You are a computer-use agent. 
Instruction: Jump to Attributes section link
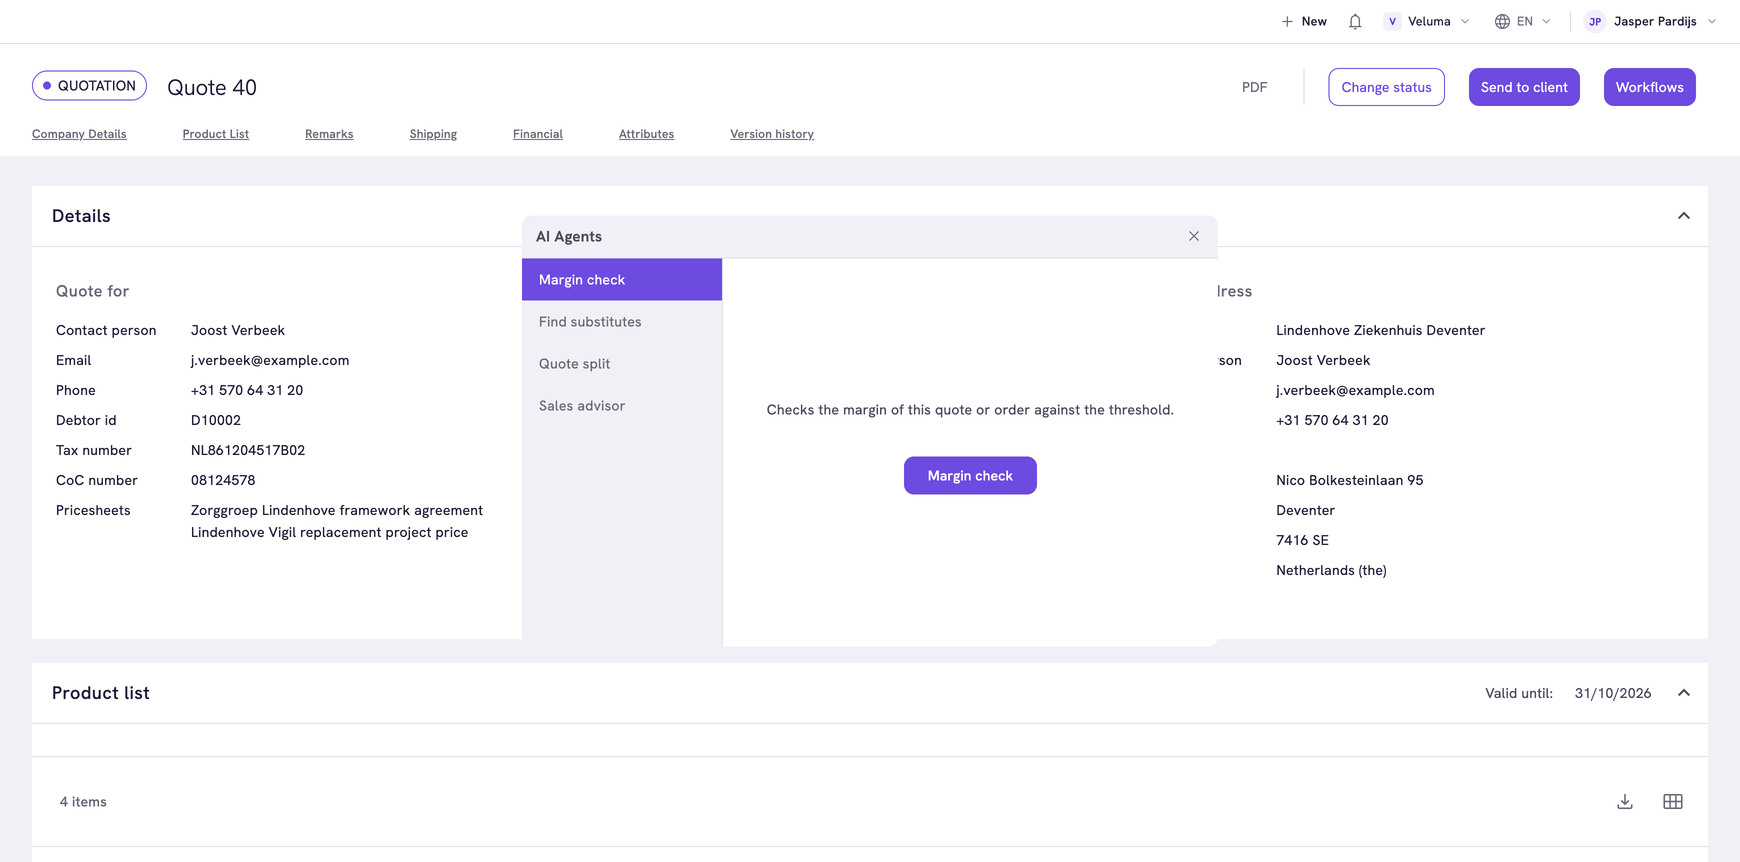click(646, 134)
